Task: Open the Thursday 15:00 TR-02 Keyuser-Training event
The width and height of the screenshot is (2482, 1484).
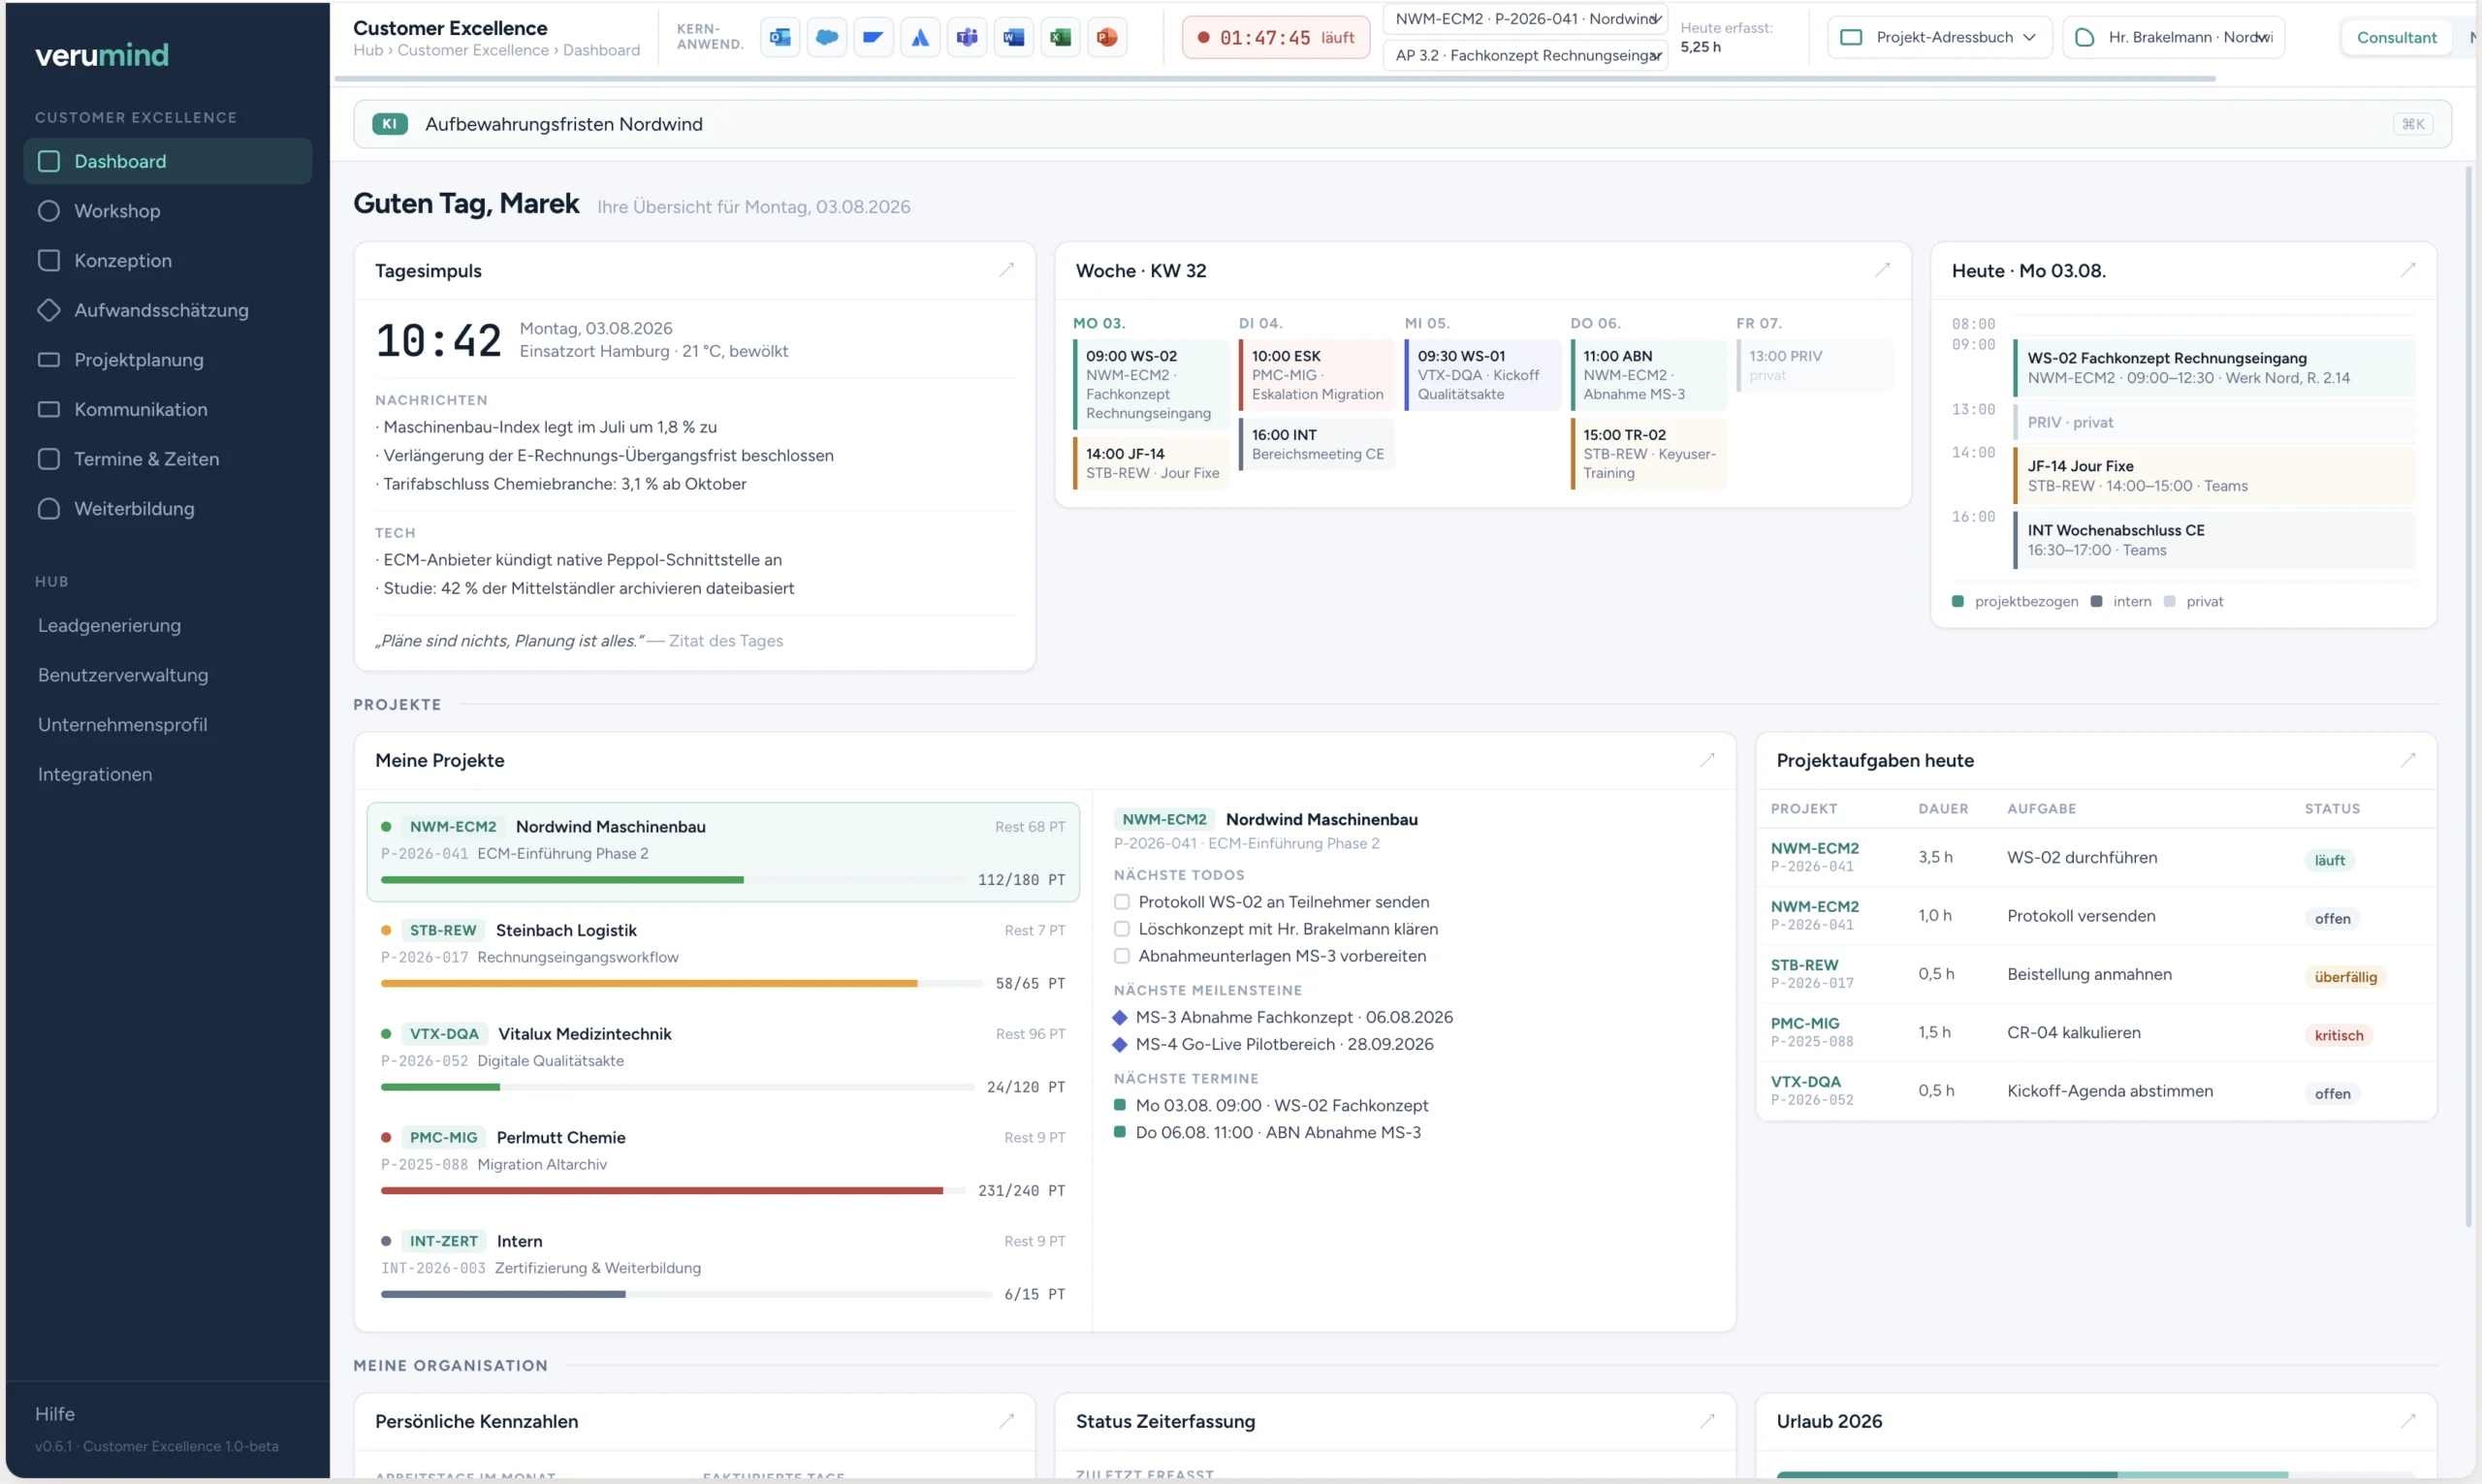Action: [1648, 454]
